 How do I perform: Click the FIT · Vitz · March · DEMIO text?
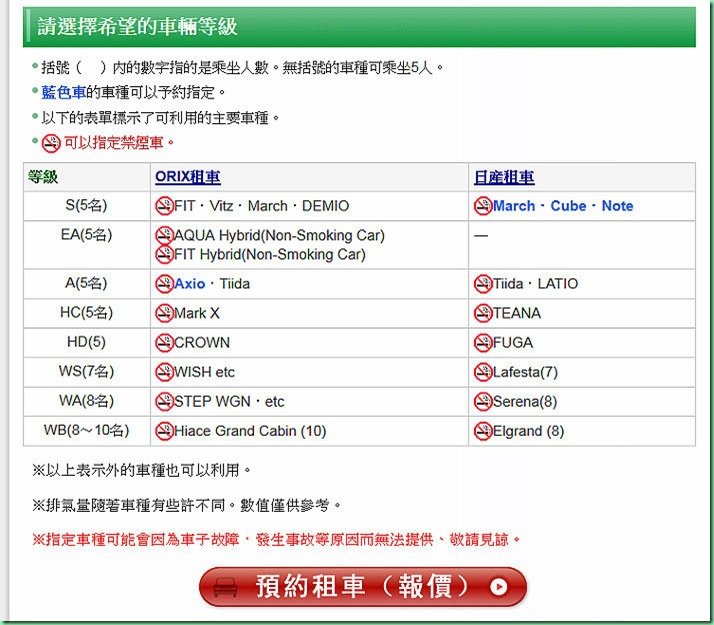[x=261, y=206]
